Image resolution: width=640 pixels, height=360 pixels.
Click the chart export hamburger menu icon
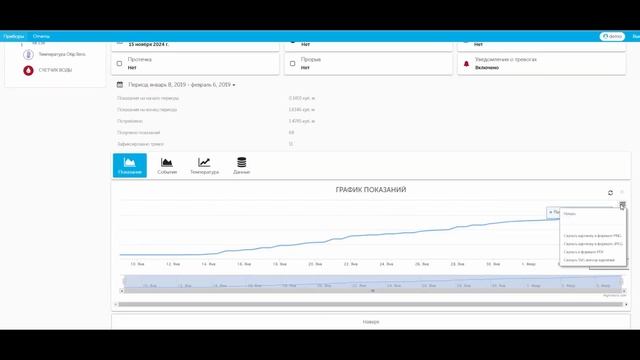622,204
